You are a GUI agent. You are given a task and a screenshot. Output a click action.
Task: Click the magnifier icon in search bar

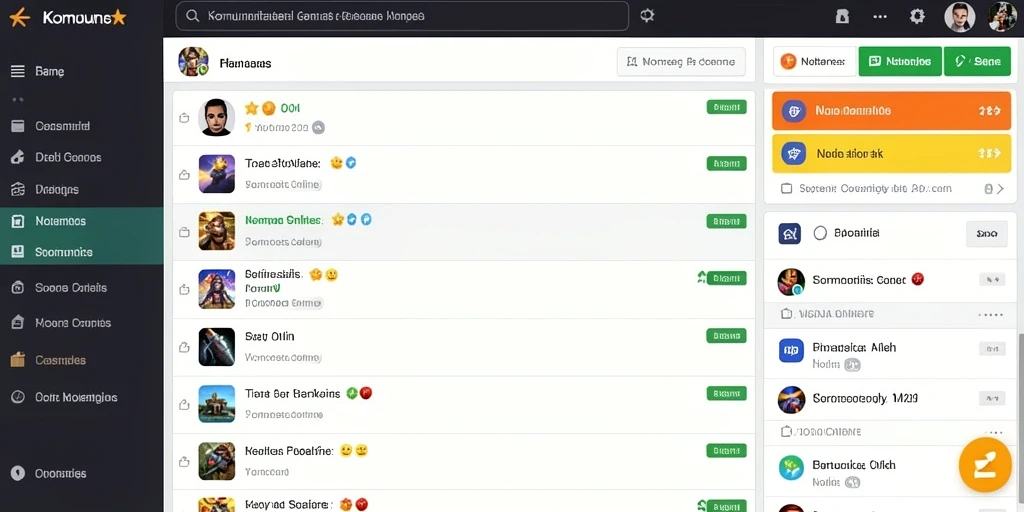(x=192, y=16)
